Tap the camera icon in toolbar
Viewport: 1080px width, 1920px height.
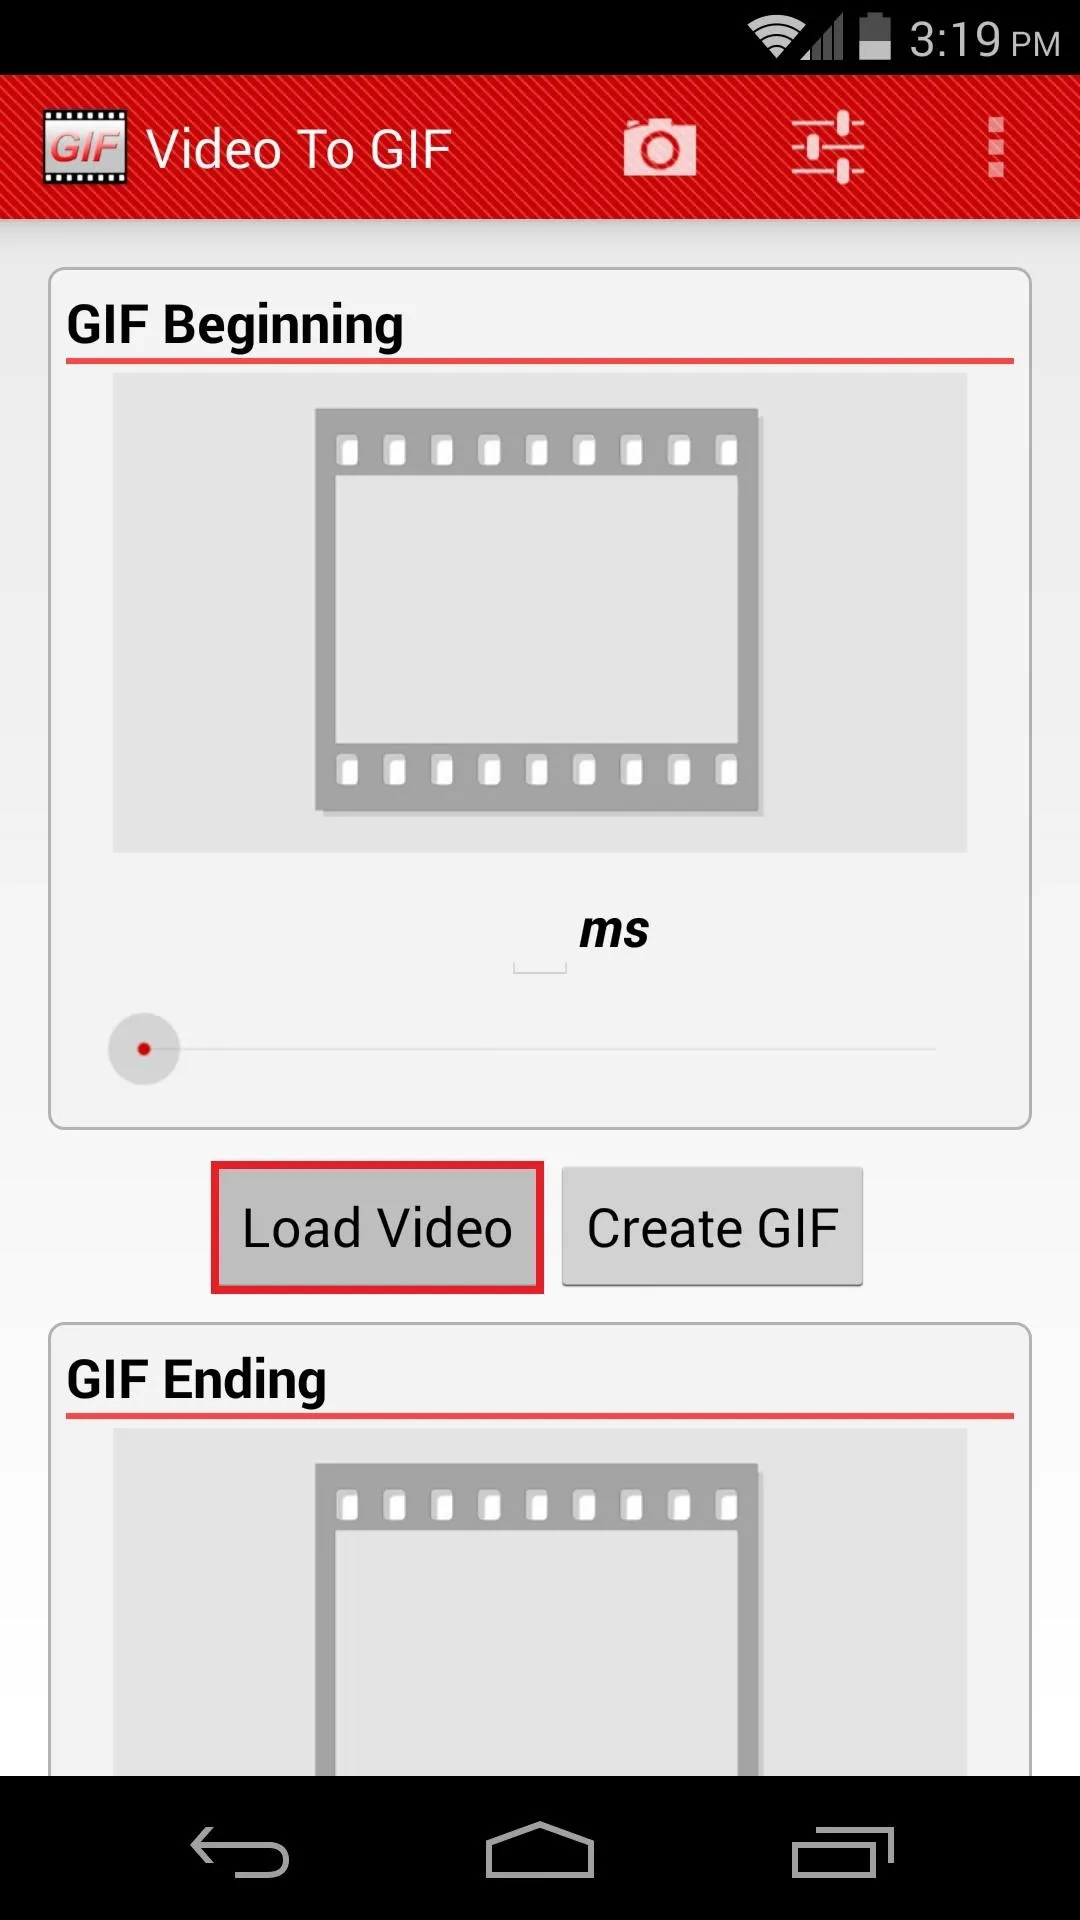659,147
